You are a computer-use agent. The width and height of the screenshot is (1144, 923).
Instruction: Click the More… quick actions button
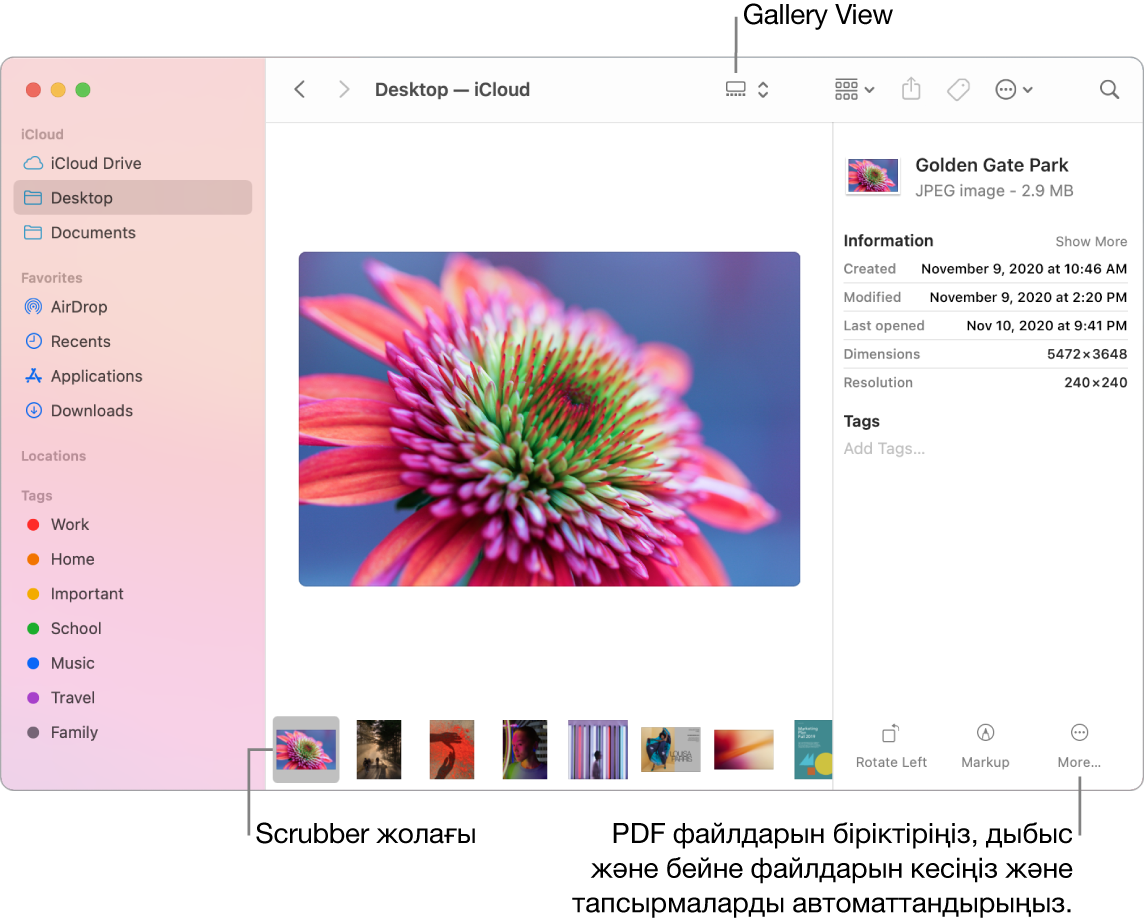pyautogui.click(x=1079, y=746)
